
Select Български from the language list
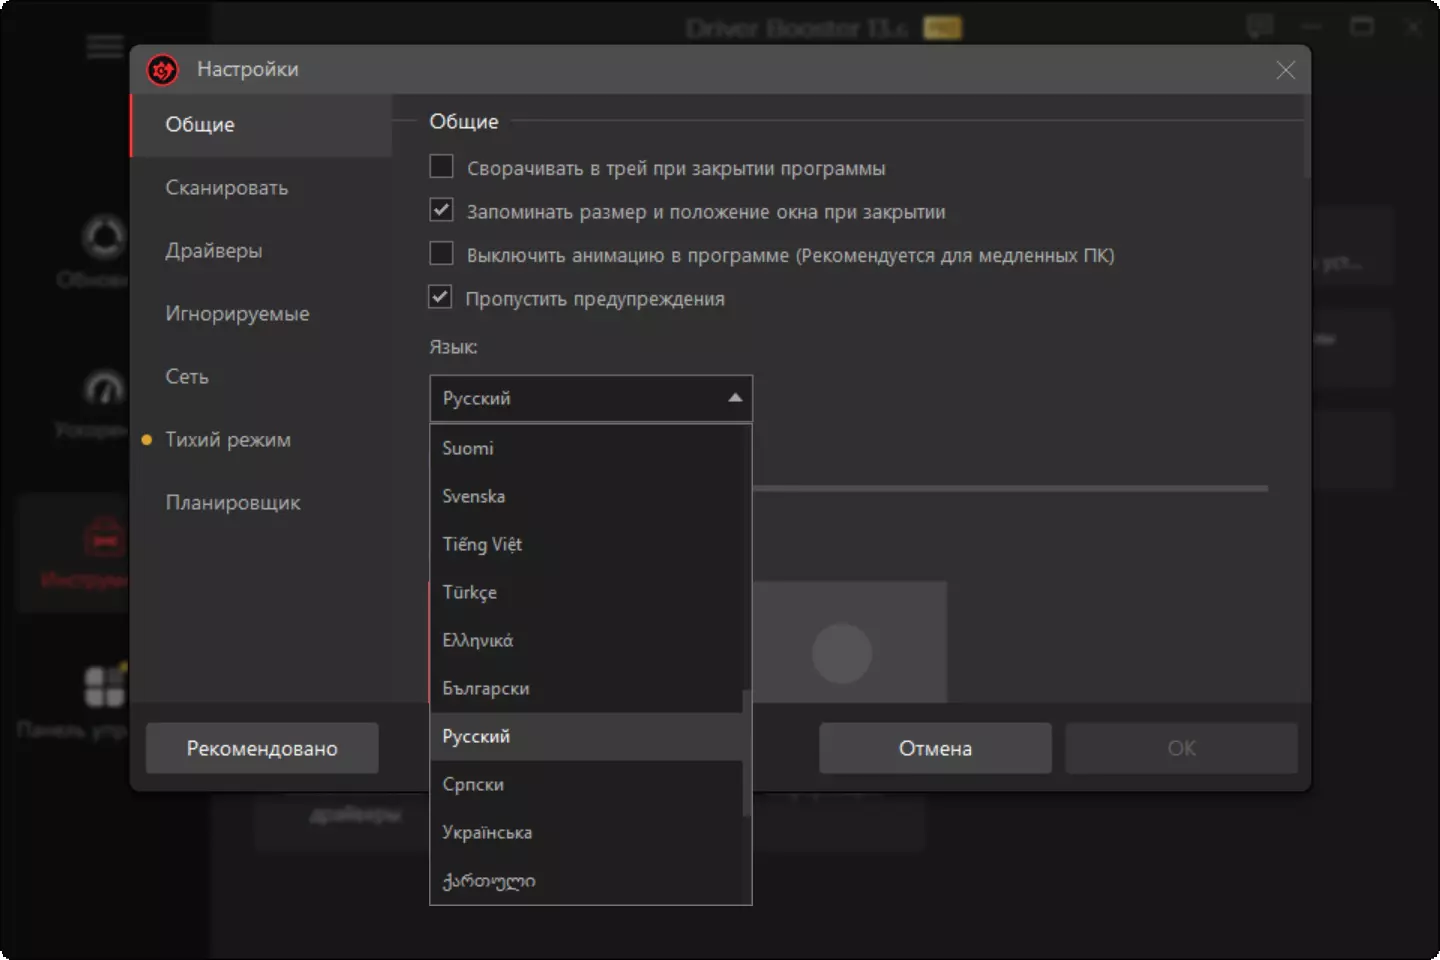point(586,688)
